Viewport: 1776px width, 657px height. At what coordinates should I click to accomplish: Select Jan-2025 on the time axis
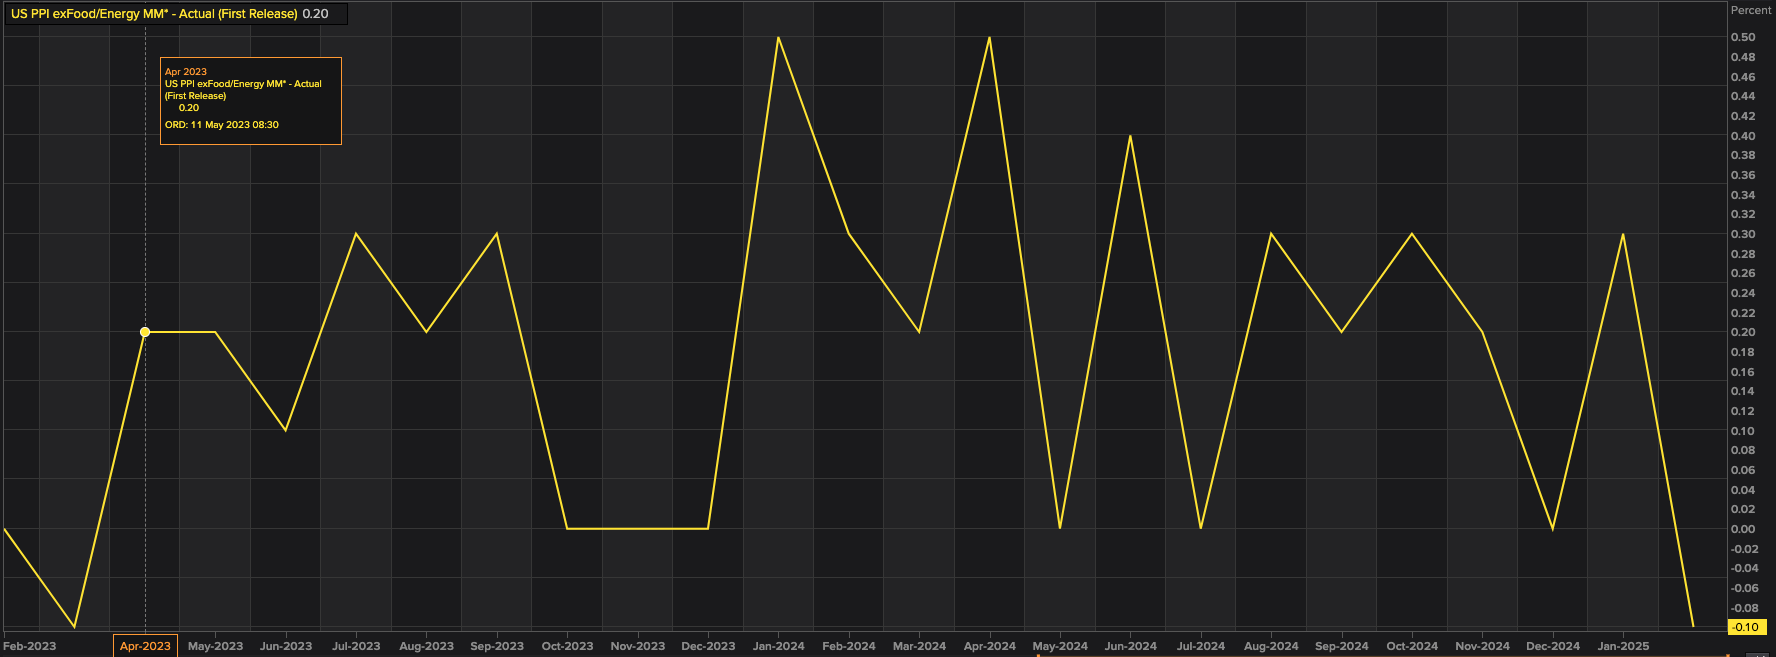[x=1623, y=646]
